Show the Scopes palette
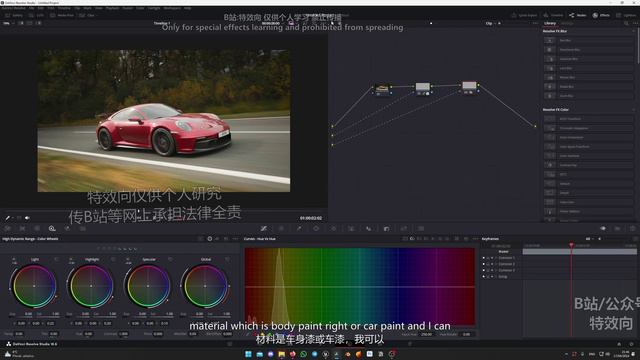The width and height of the screenshot is (640, 360). (x=618, y=229)
